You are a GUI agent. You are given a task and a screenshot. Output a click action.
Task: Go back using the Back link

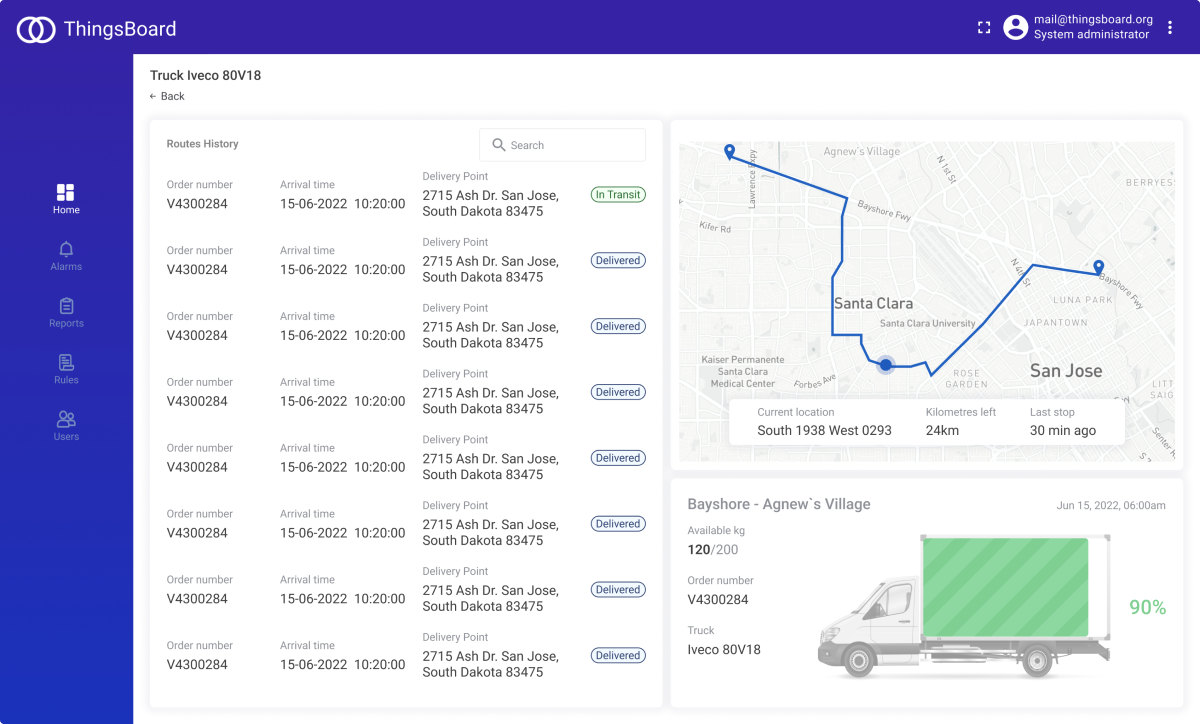pos(167,96)
